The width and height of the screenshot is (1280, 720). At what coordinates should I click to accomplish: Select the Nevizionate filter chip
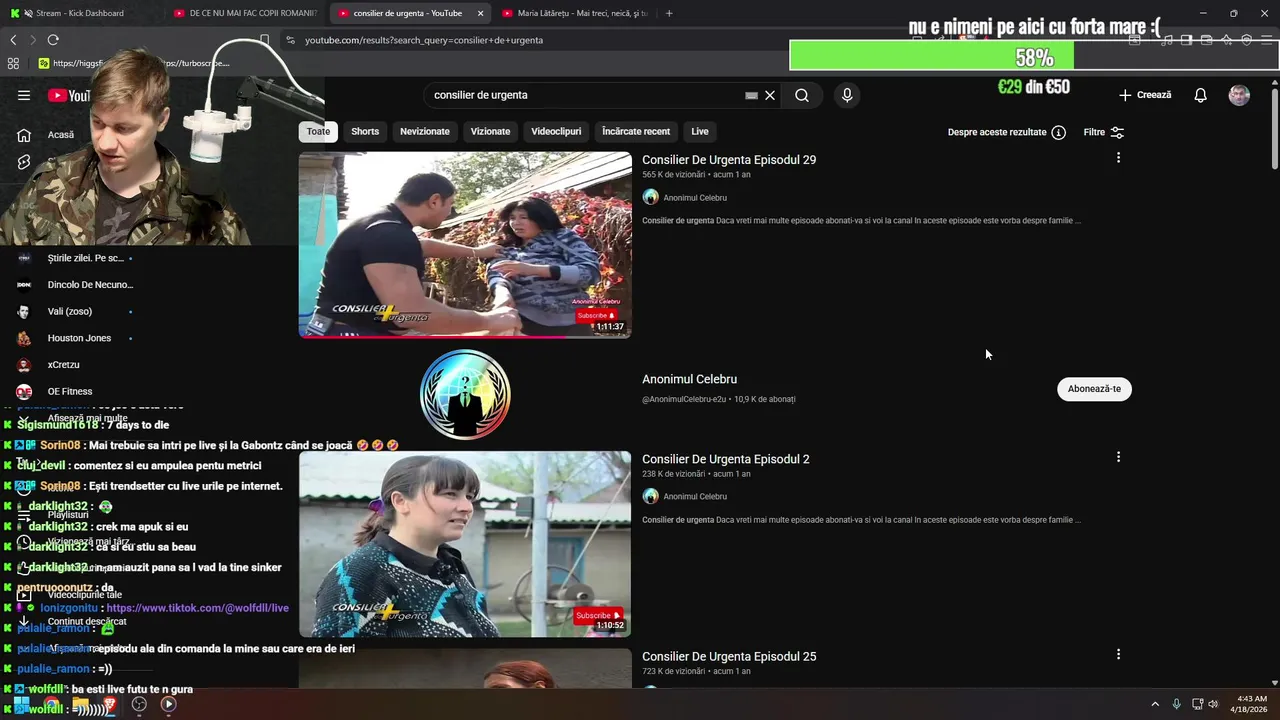(x=425, y=131)
